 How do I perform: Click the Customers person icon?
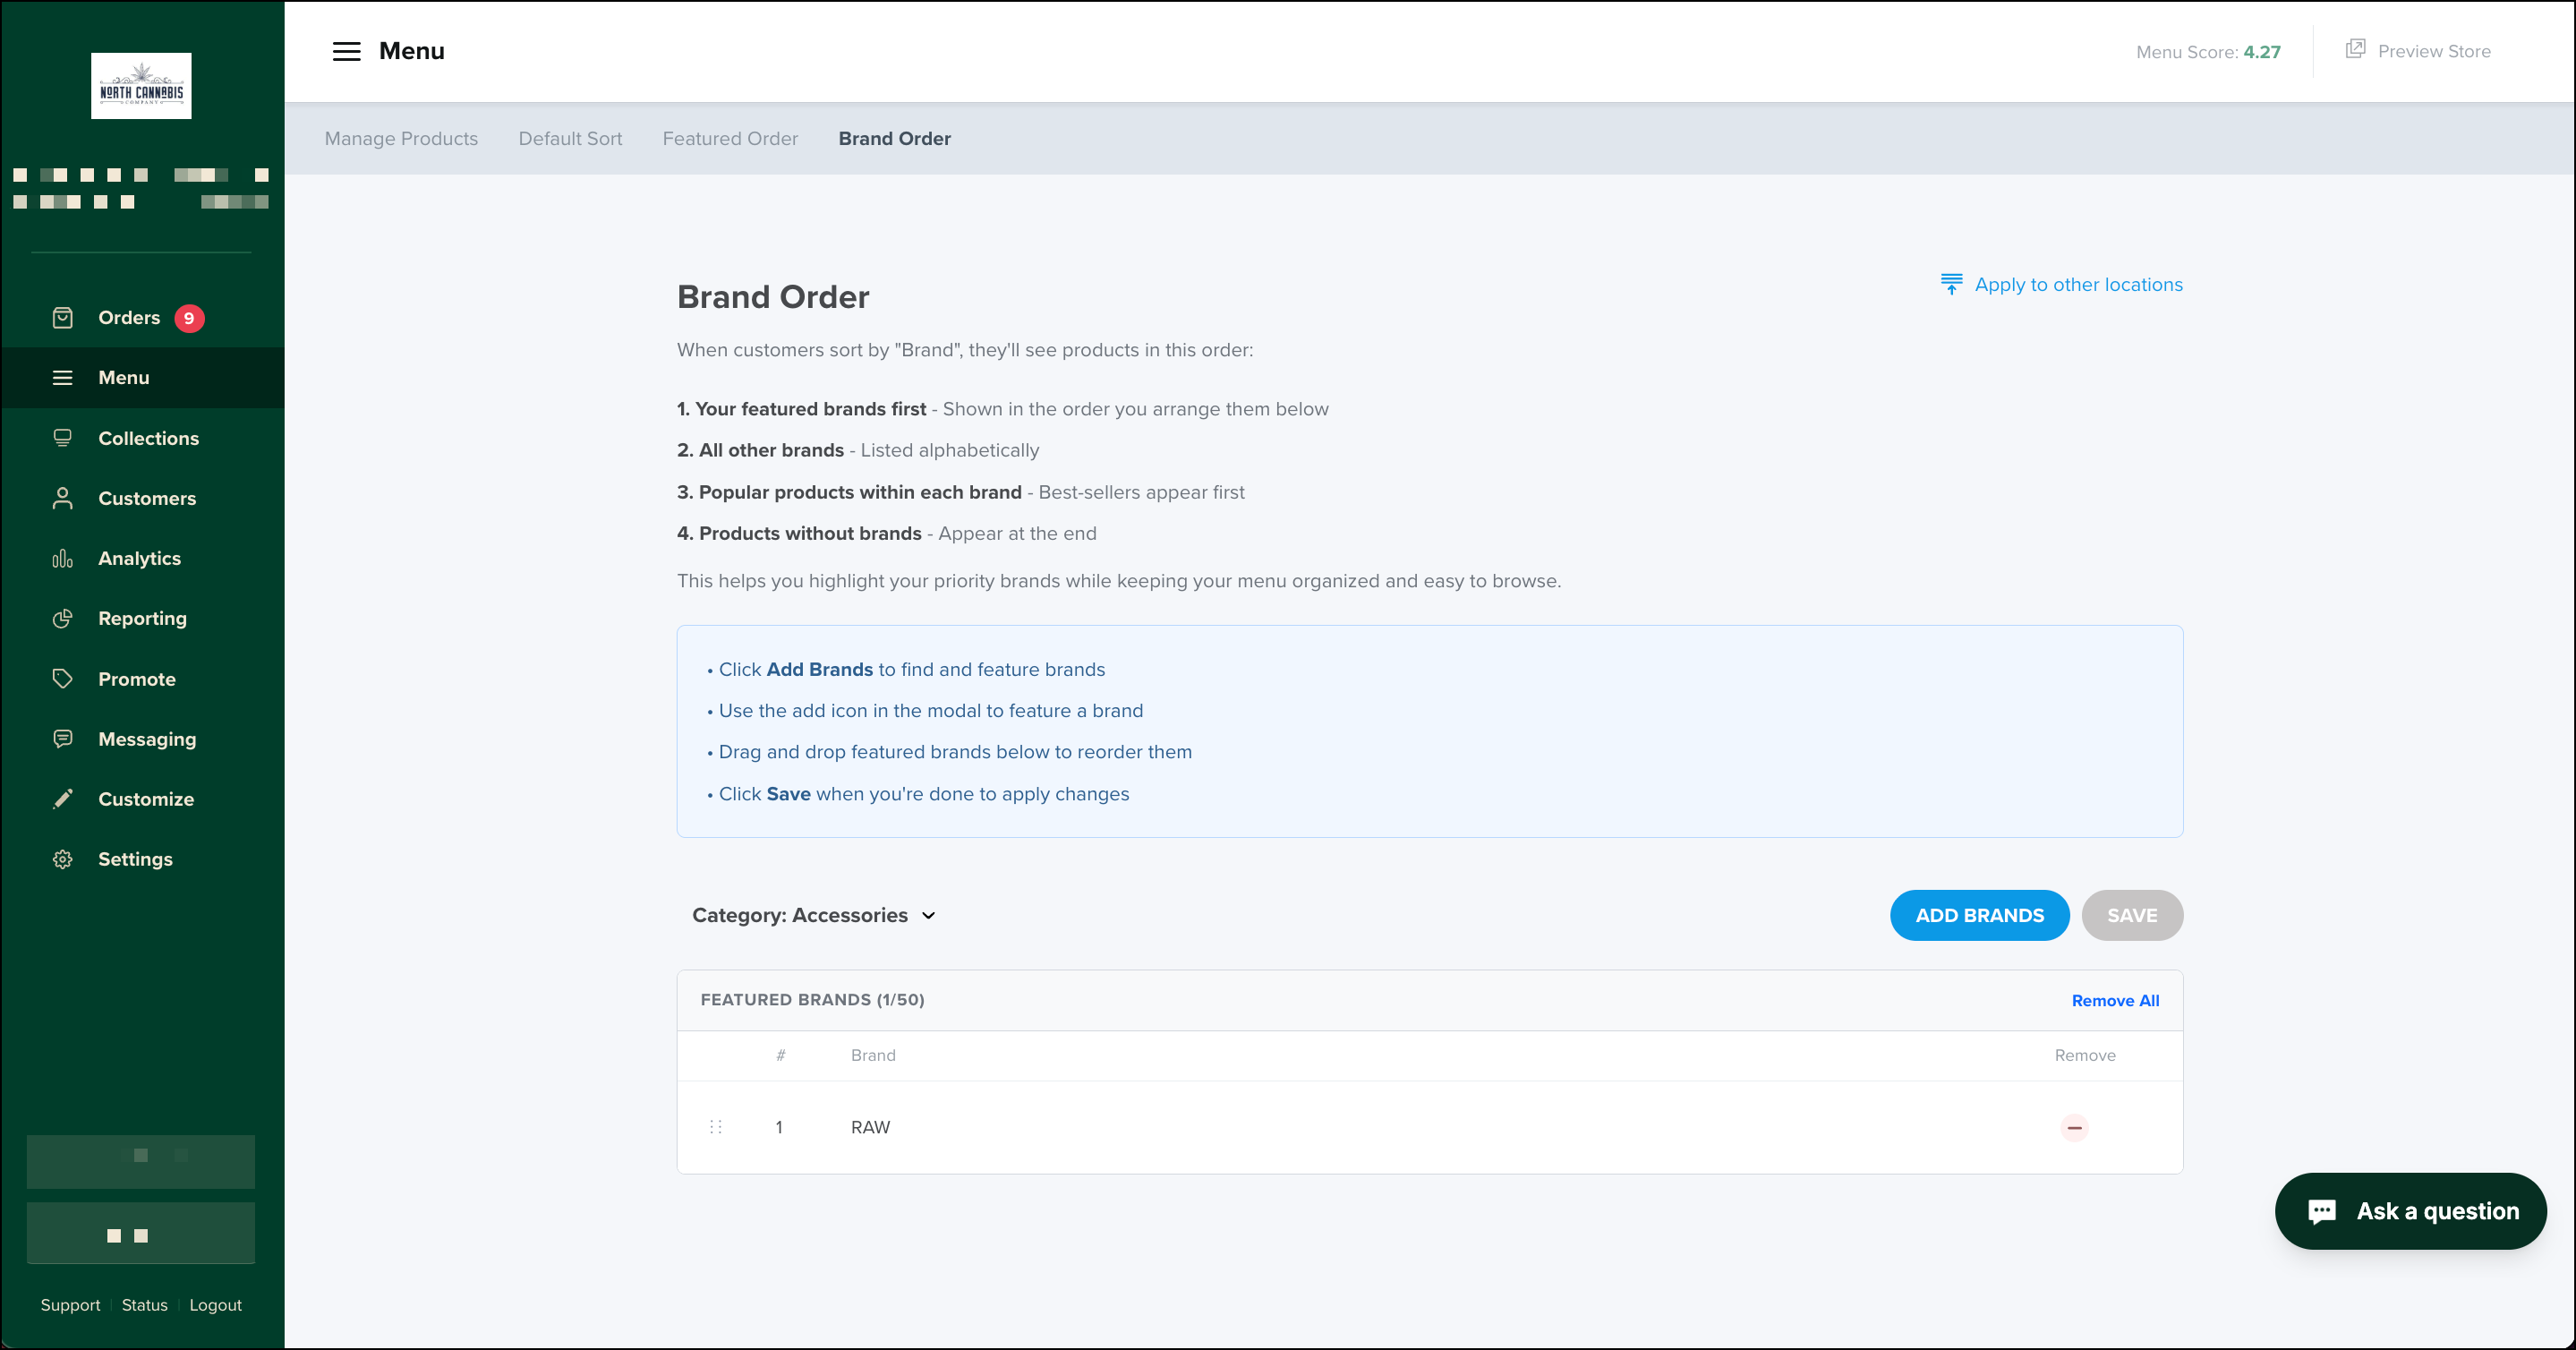tap(62, 498)
